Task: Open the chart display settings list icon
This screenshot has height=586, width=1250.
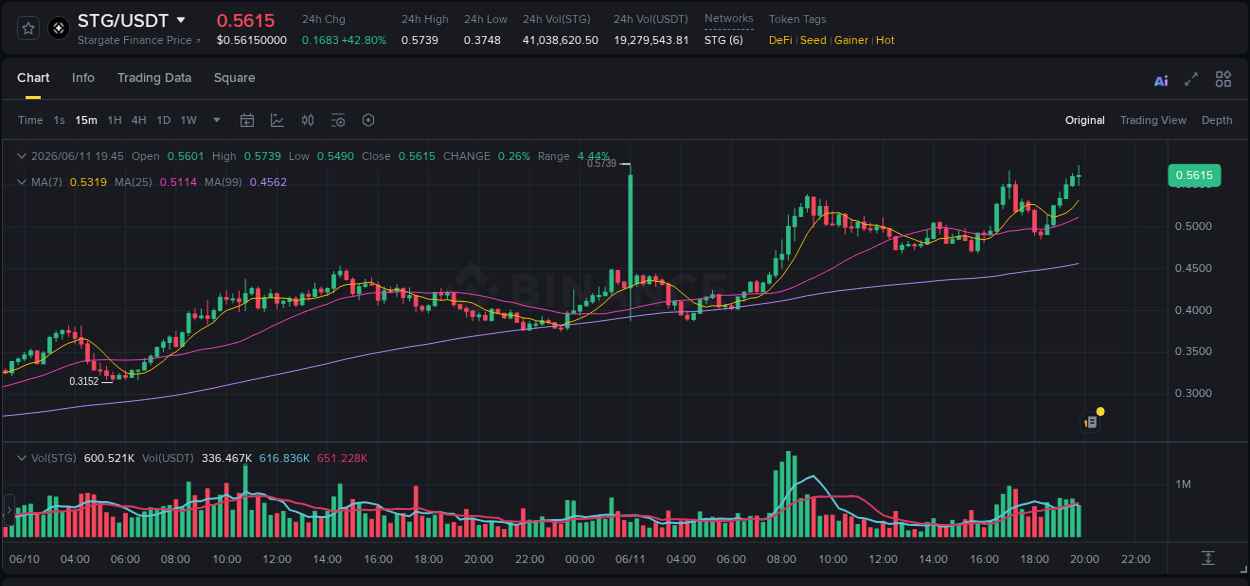Action: pyautogui.click(x=338, y=120)
